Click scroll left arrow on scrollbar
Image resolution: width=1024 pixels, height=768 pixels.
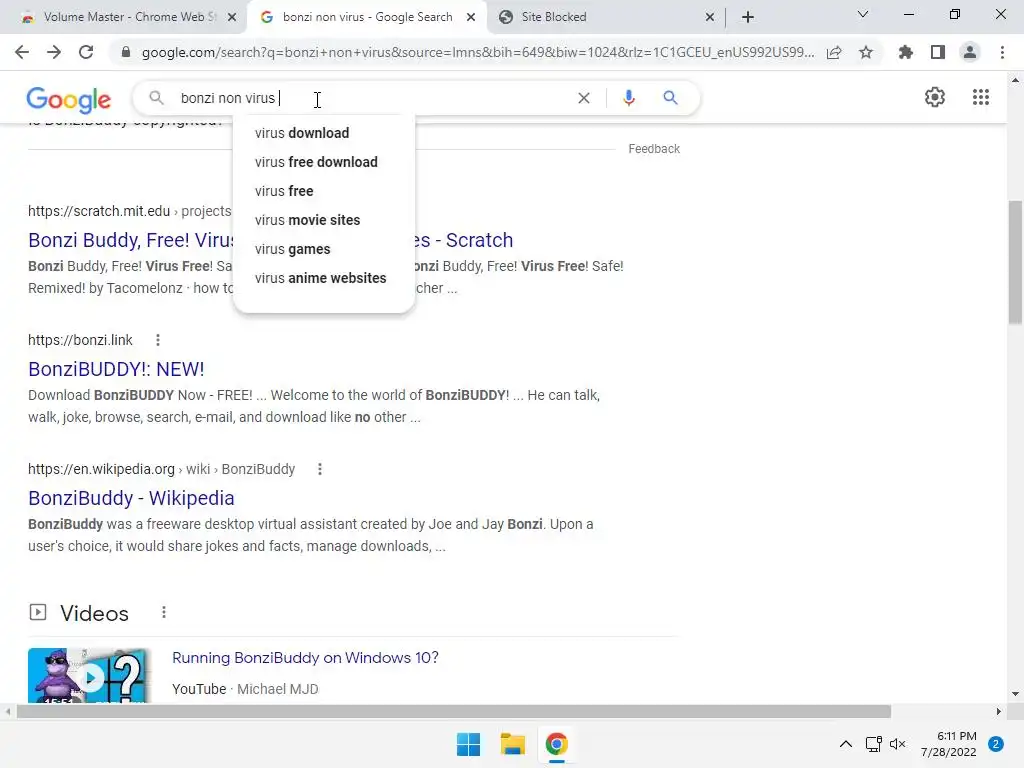point(7,711)
